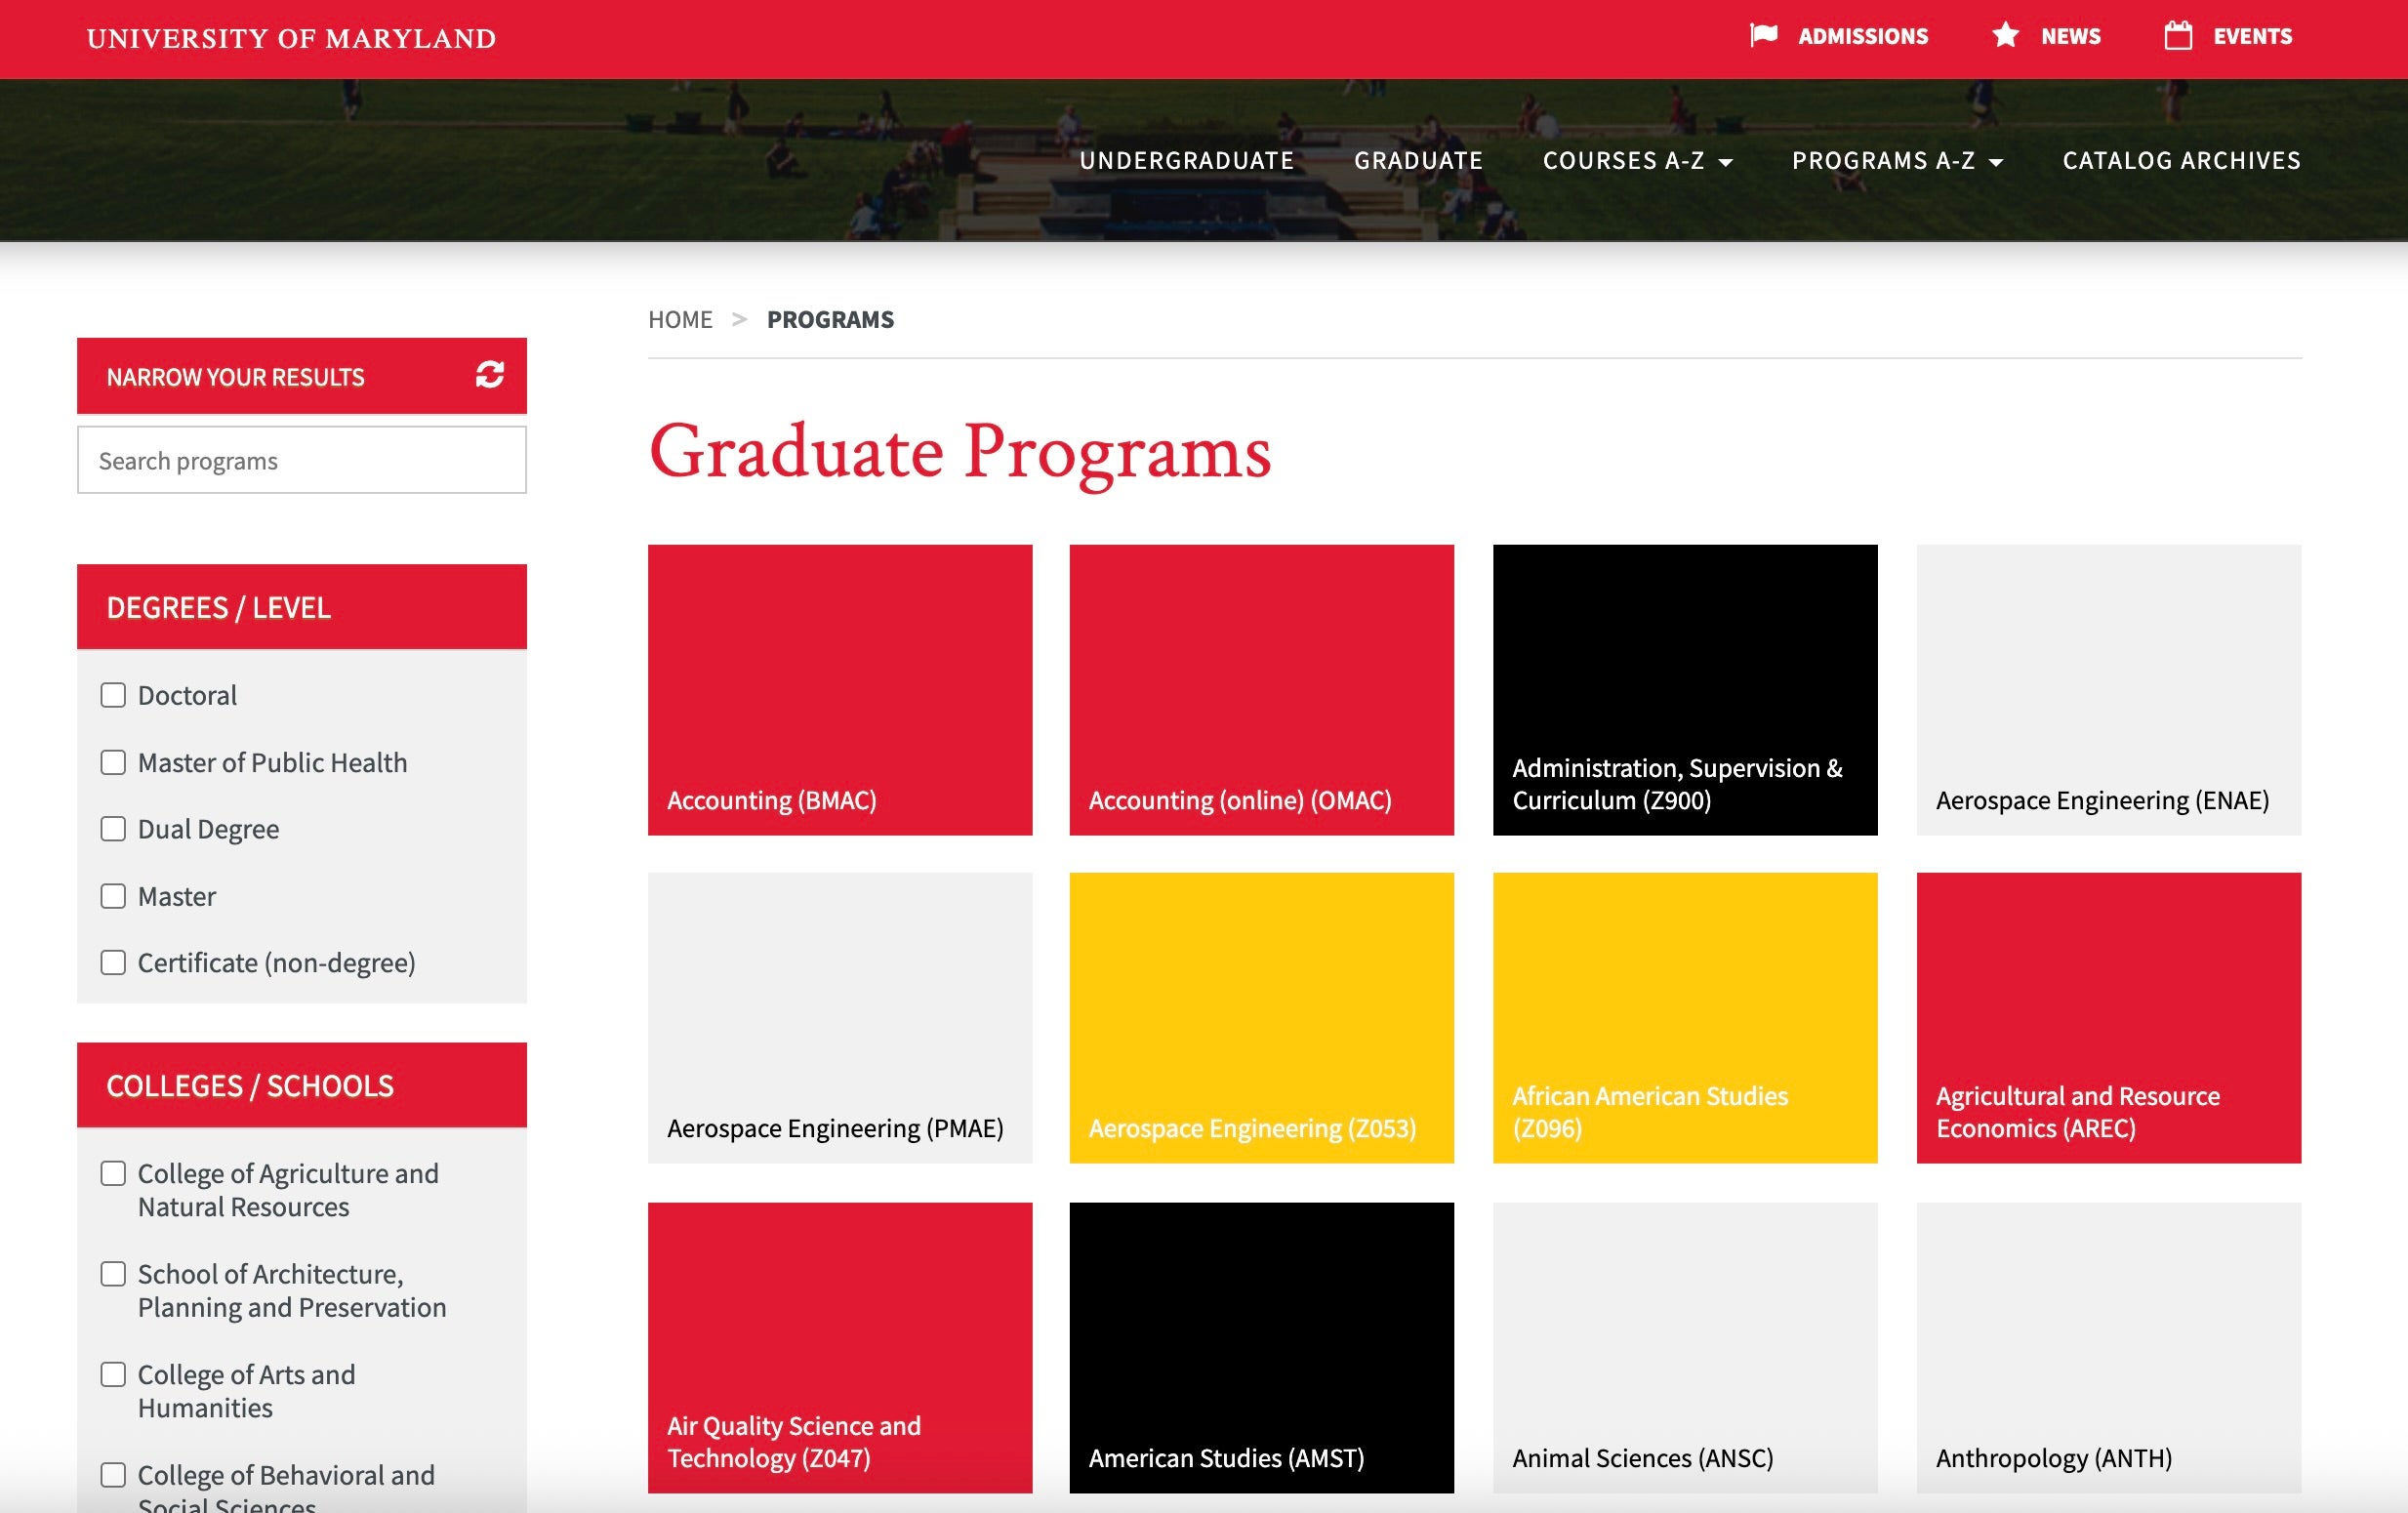Enable the Master of Public Health filter
The height and width of the screenshot is (1513, 2408).
pyautogui.click(x=112, y=762)
